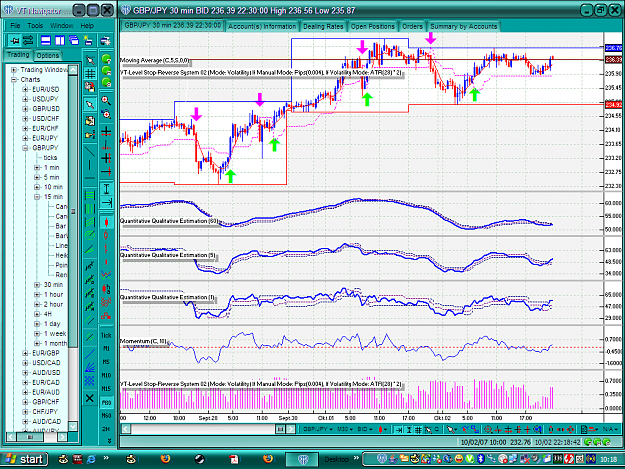The image size is (625, 469).
Task: Select the vertical green lines tool
Action: [x=90, y=209]
